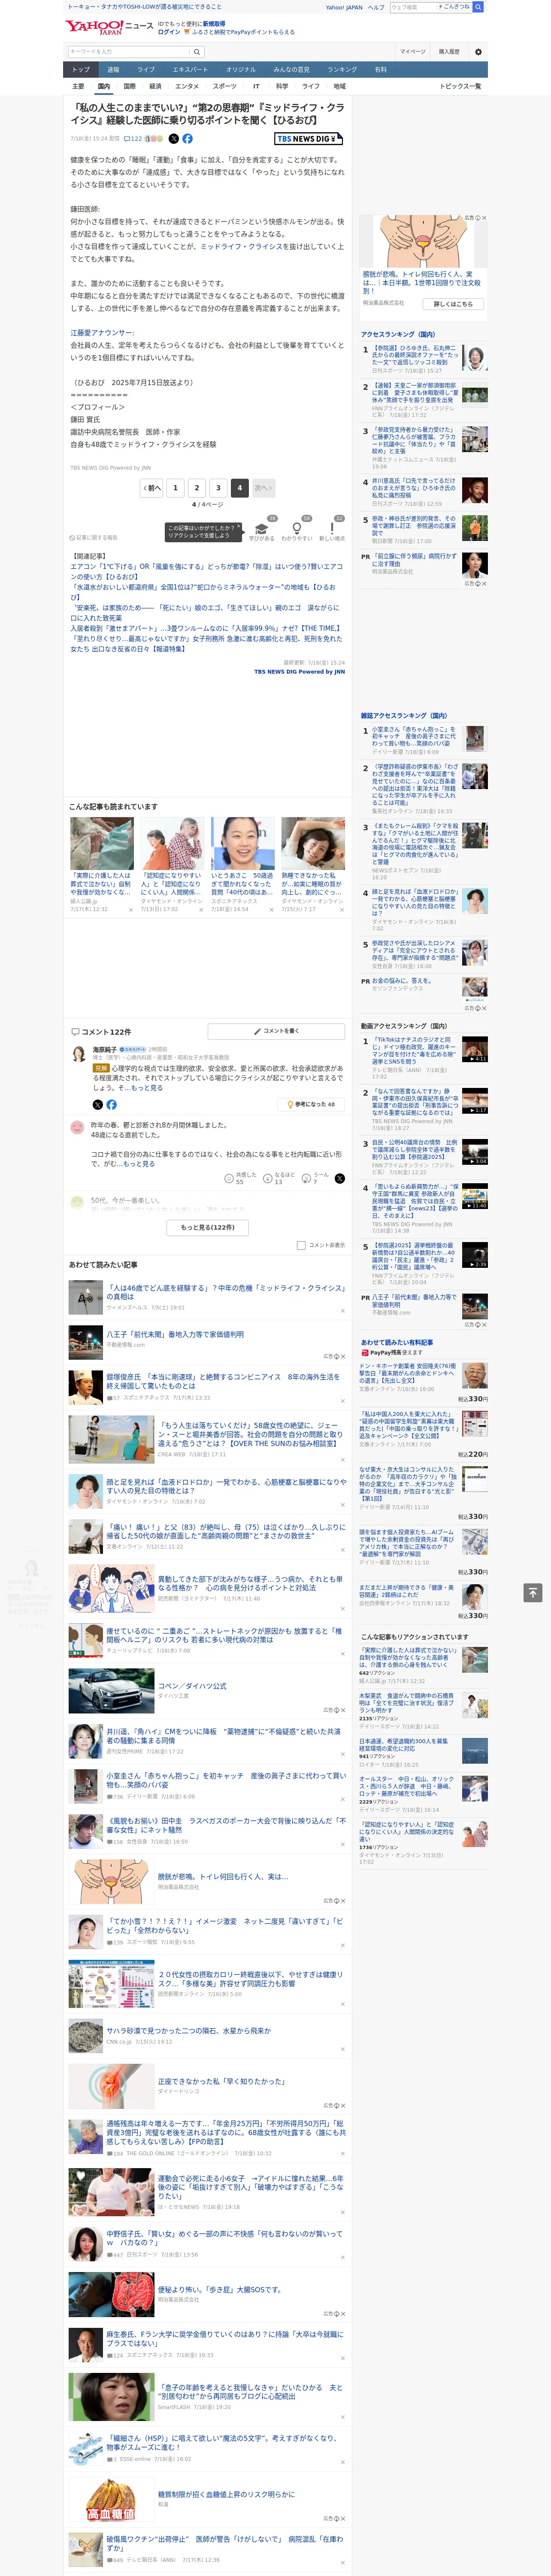The width and height of the screenshot is (551, 2576).
Task: Open the 経済 news category
Action: point(155,86)
